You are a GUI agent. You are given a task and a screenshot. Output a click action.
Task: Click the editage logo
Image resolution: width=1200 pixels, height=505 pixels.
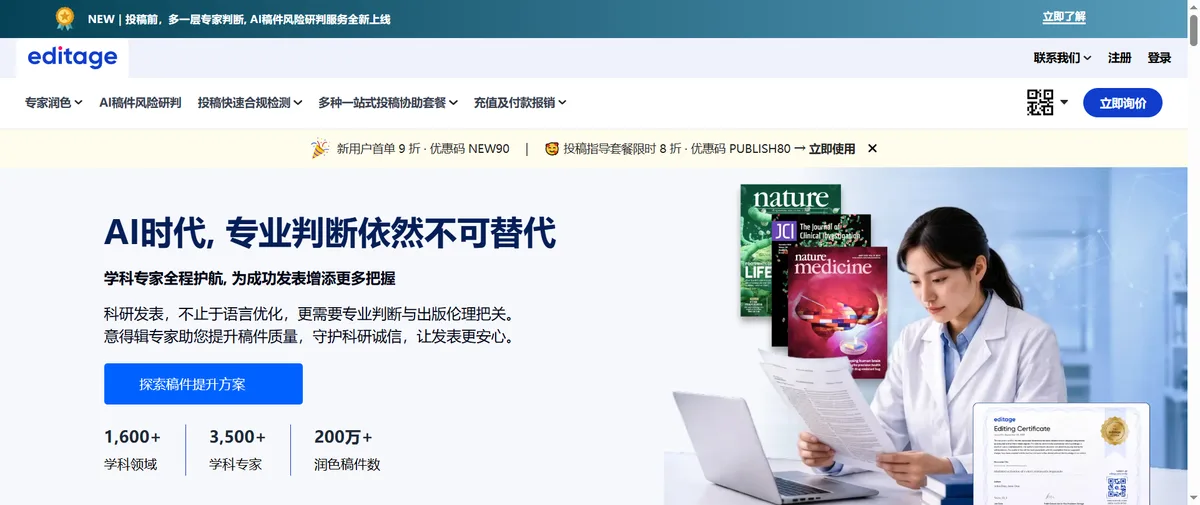(x=72, y=57)
